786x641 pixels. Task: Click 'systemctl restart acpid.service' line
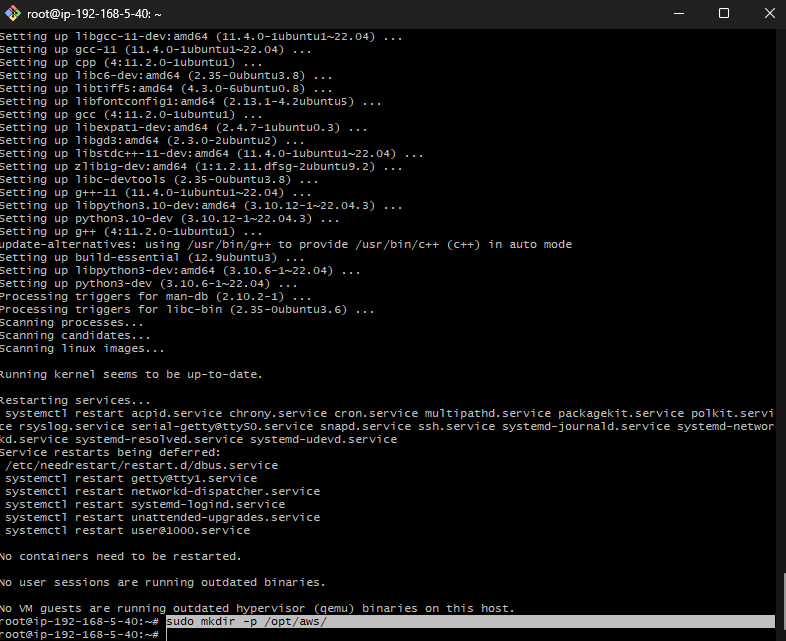click(389, 414)
